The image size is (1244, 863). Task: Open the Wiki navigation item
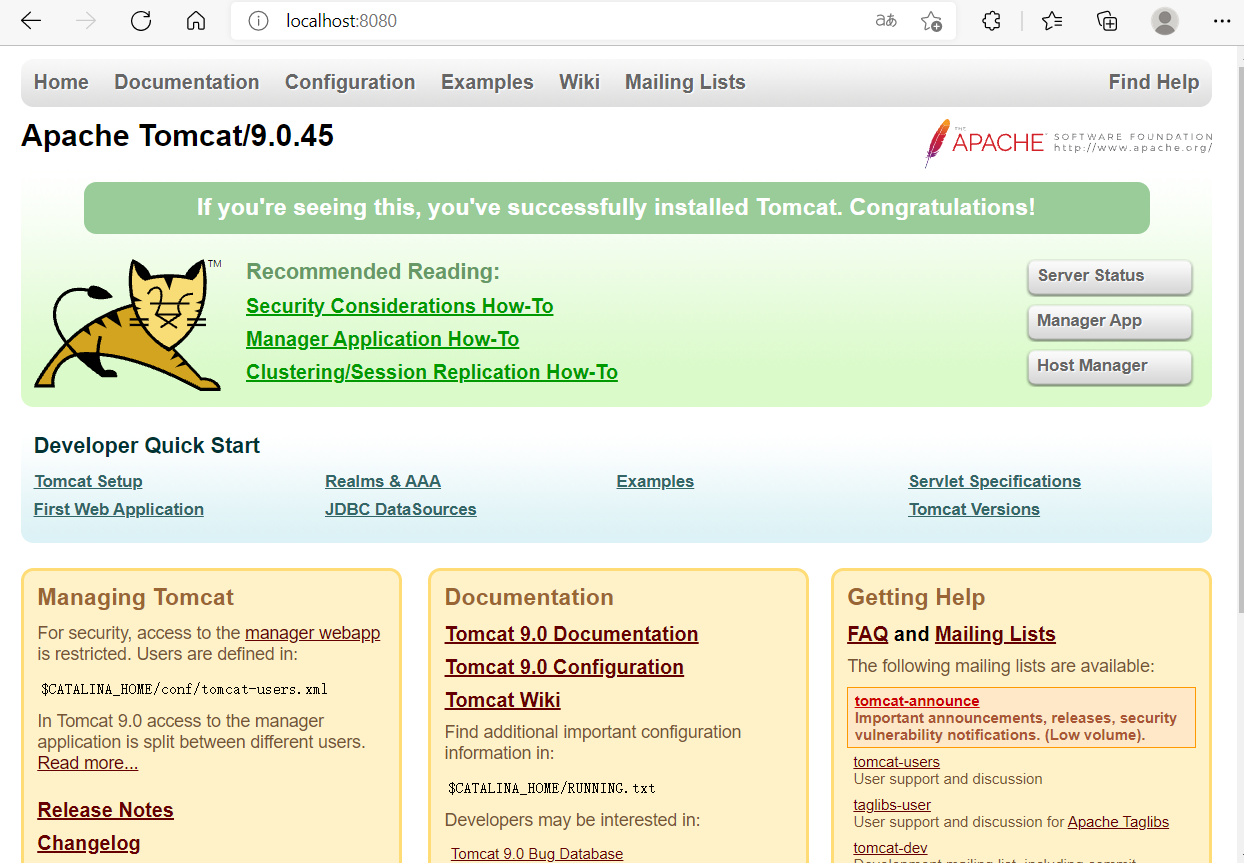(x=579, y=83)
